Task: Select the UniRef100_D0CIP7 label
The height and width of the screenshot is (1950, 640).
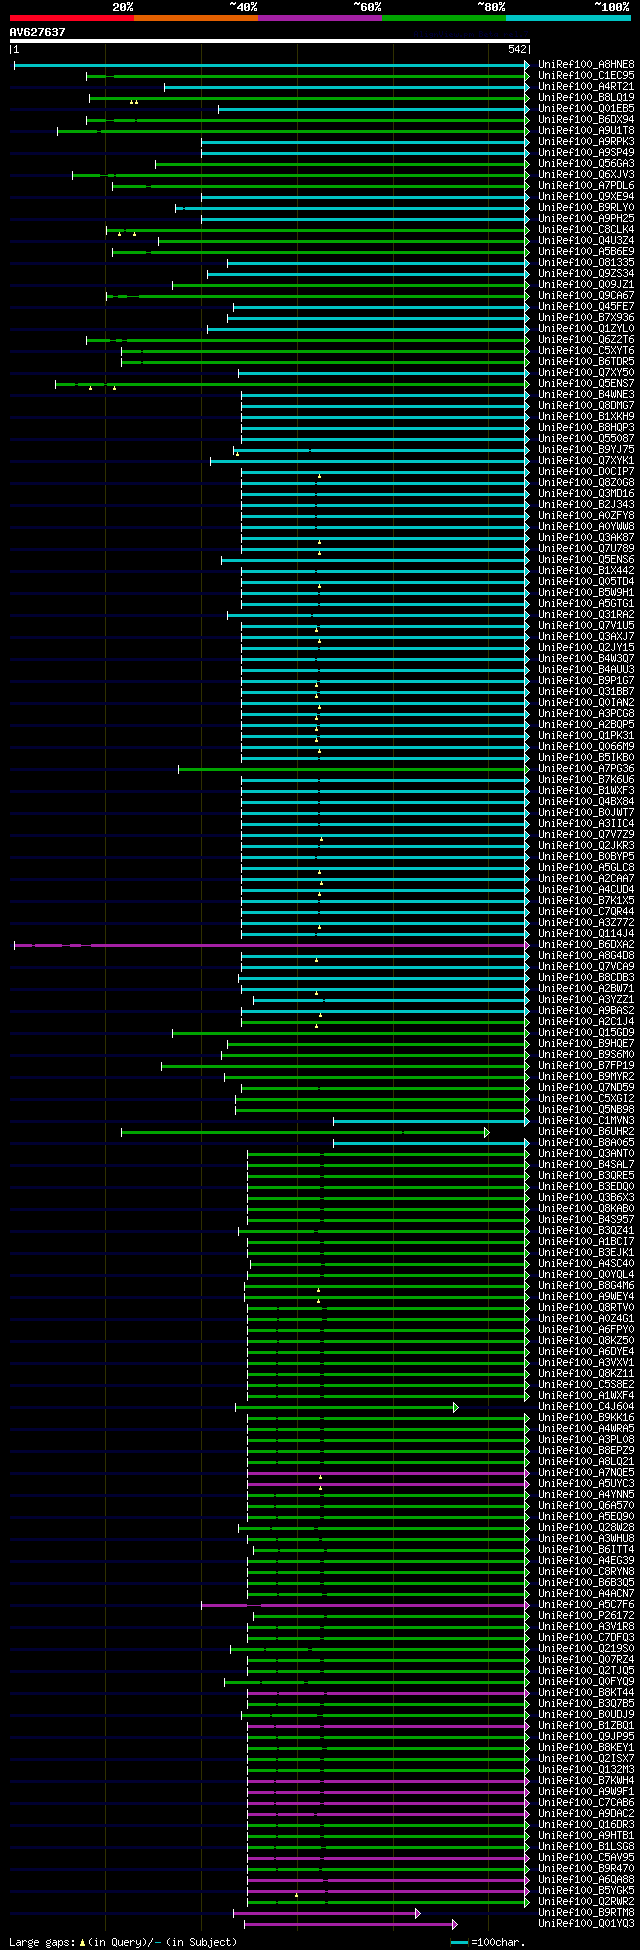Action: [x=586, y=471]
